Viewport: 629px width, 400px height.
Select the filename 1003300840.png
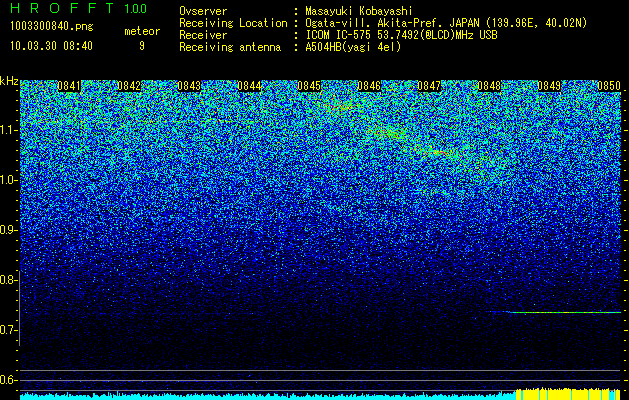click(51, 26)
